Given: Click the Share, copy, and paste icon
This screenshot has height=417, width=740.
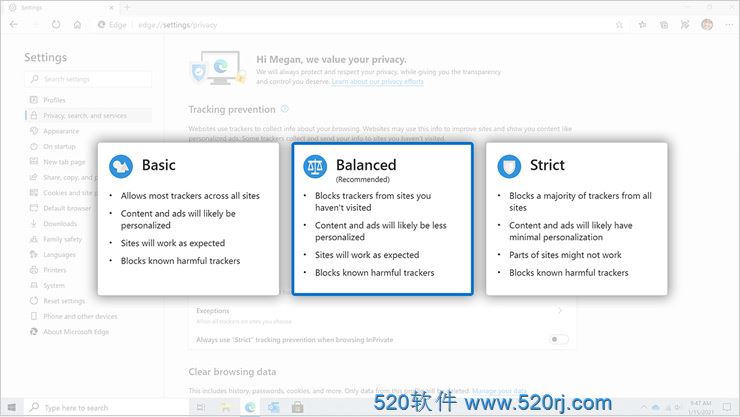Looking at the screenshot, I should coord(34,177).
